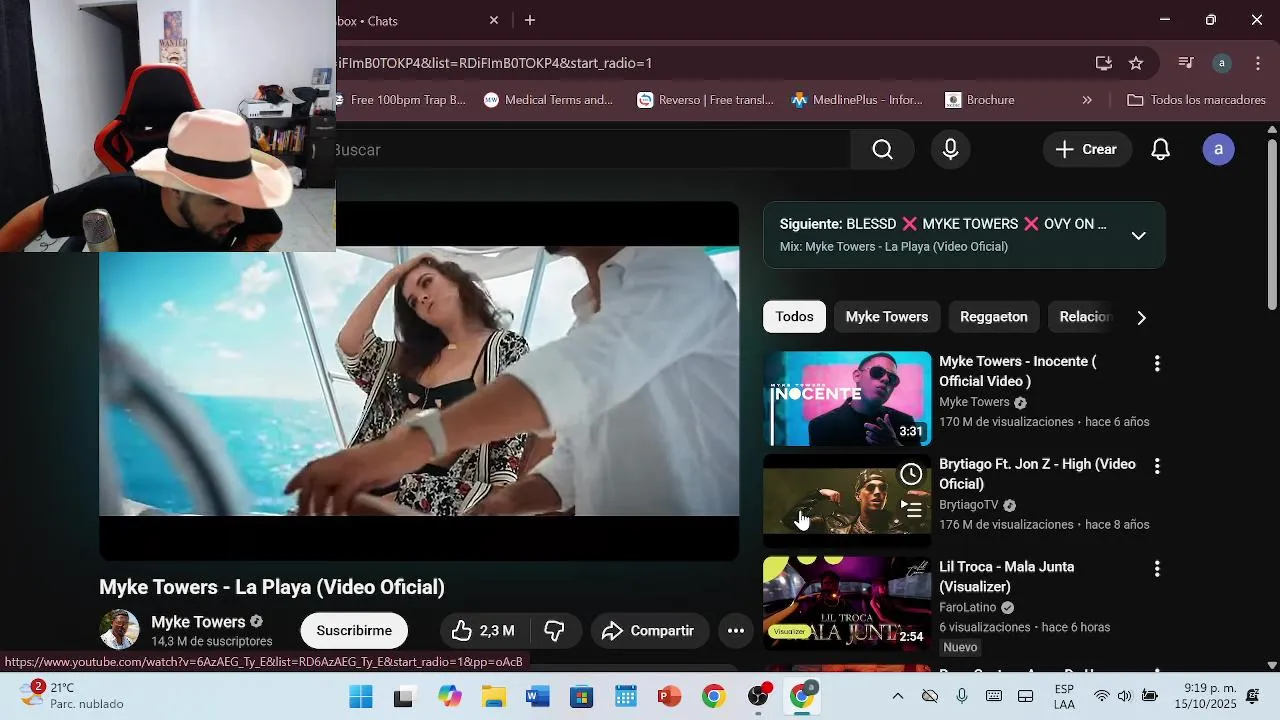This screenshot has width=1280, height=720.
Task: Click the browser address bar URL
Action: point(496,63)
